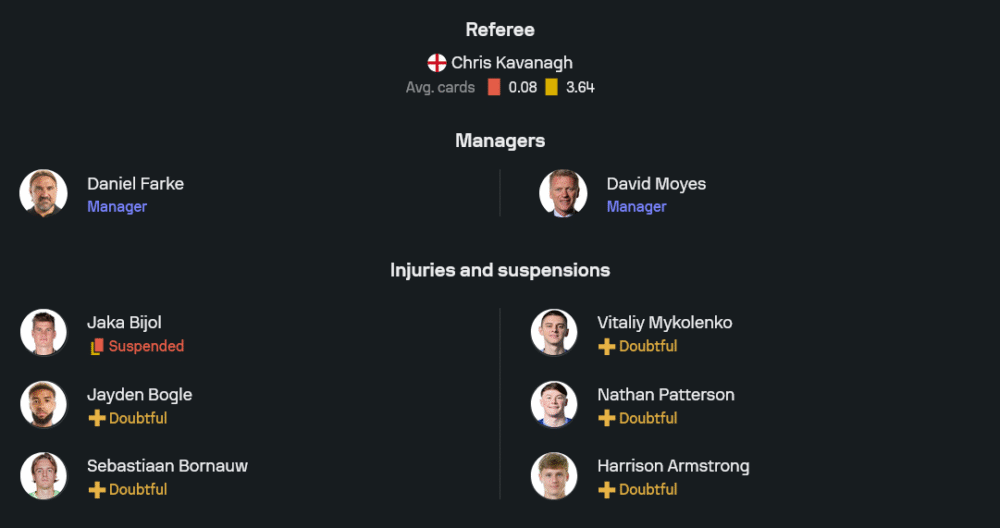This screenshot has height=528, width=1000.
Task: Click the doubtful cross icon under Sebastiaan Bornauw
Action: 97,490
